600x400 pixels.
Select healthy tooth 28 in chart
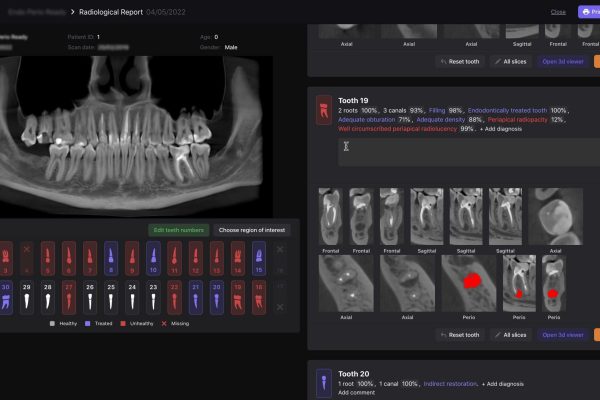48,298
